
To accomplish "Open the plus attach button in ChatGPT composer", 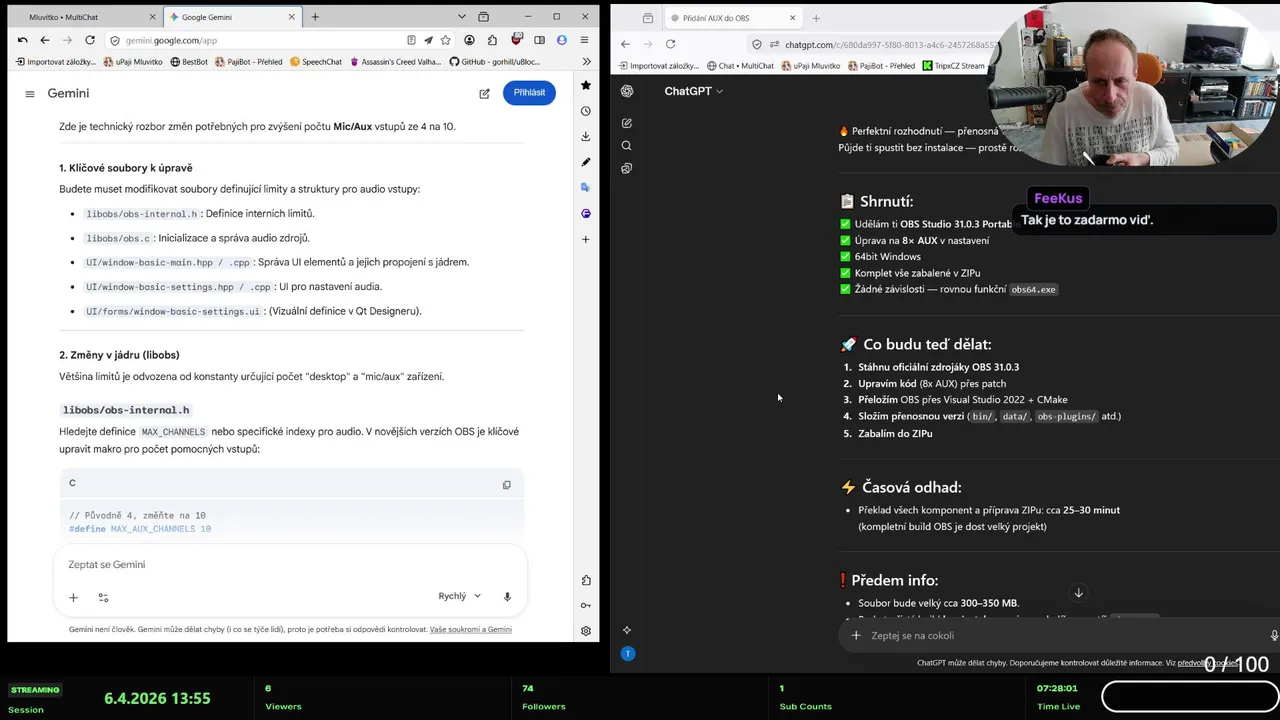I will pos(856,636).
